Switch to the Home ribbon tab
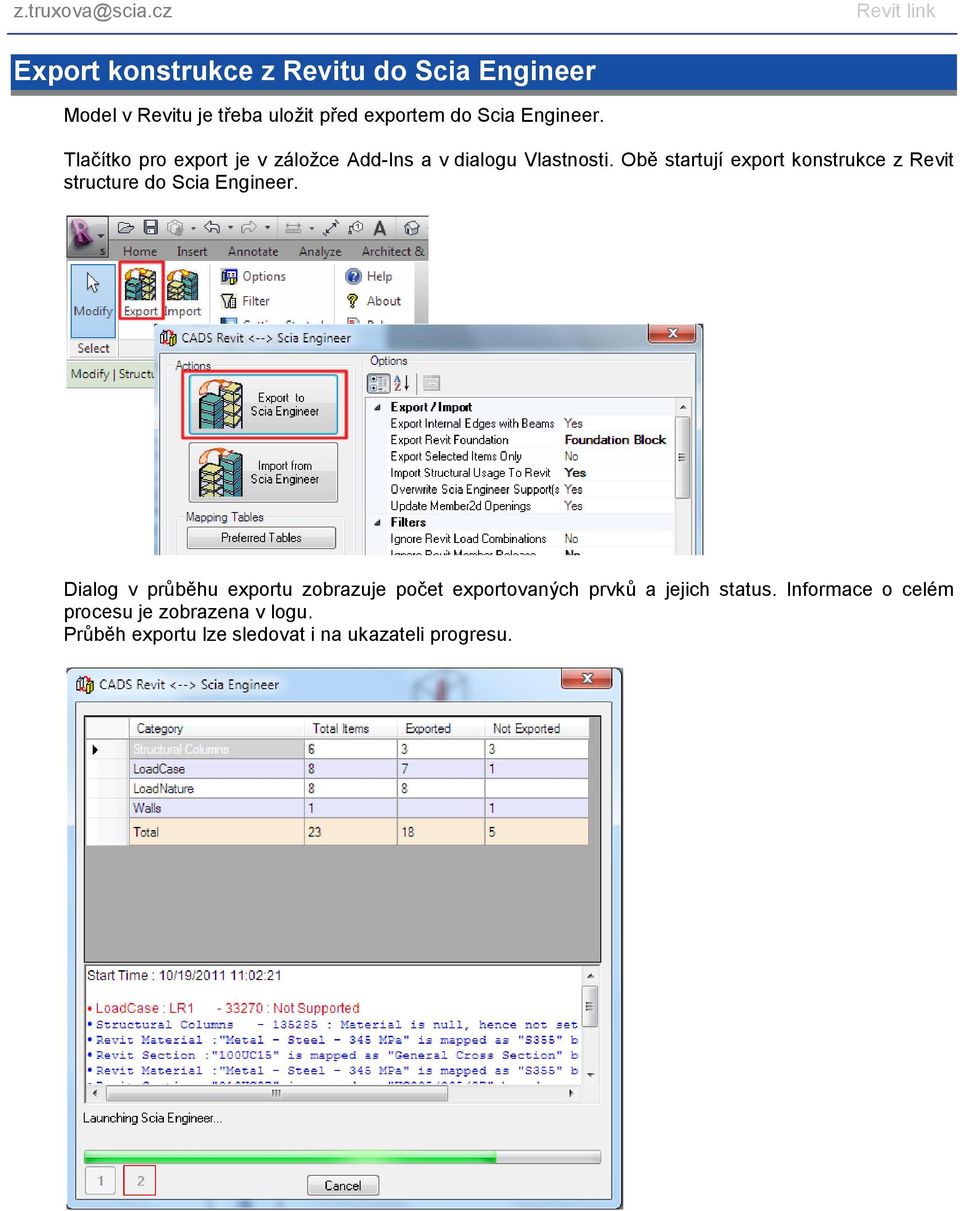 (x=140, y=252)
